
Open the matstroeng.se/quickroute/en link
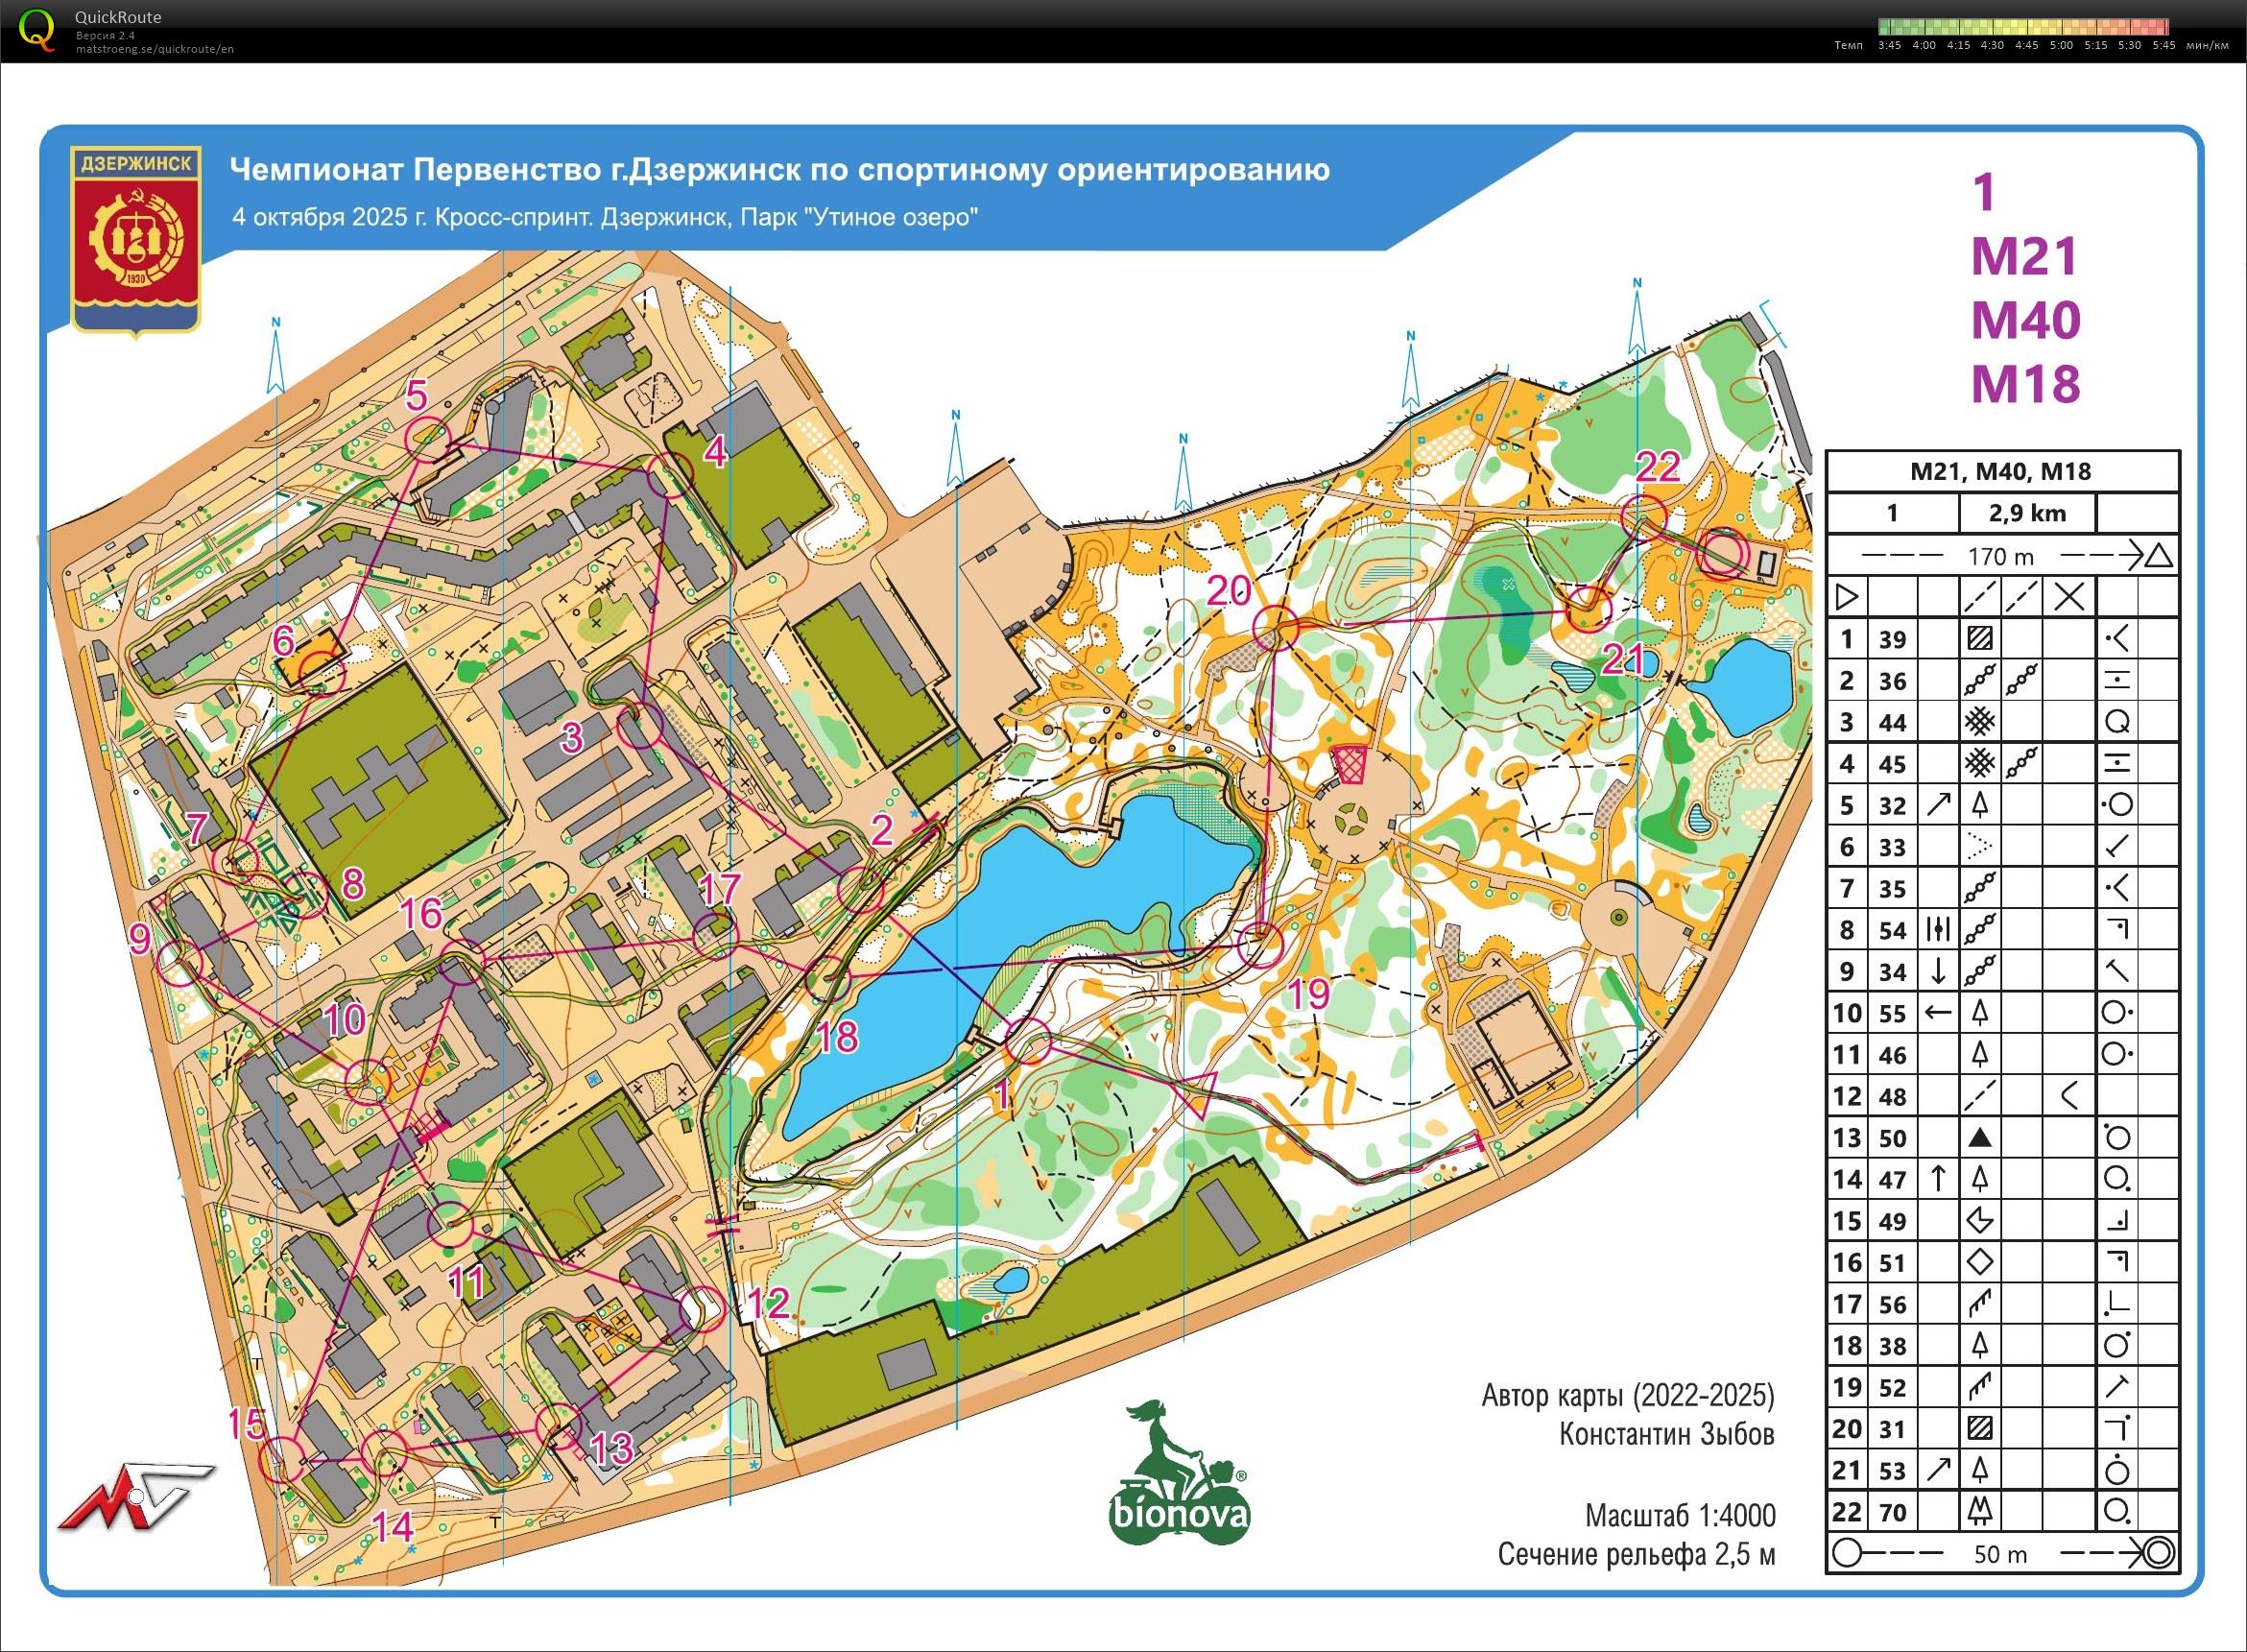(154, 49)
